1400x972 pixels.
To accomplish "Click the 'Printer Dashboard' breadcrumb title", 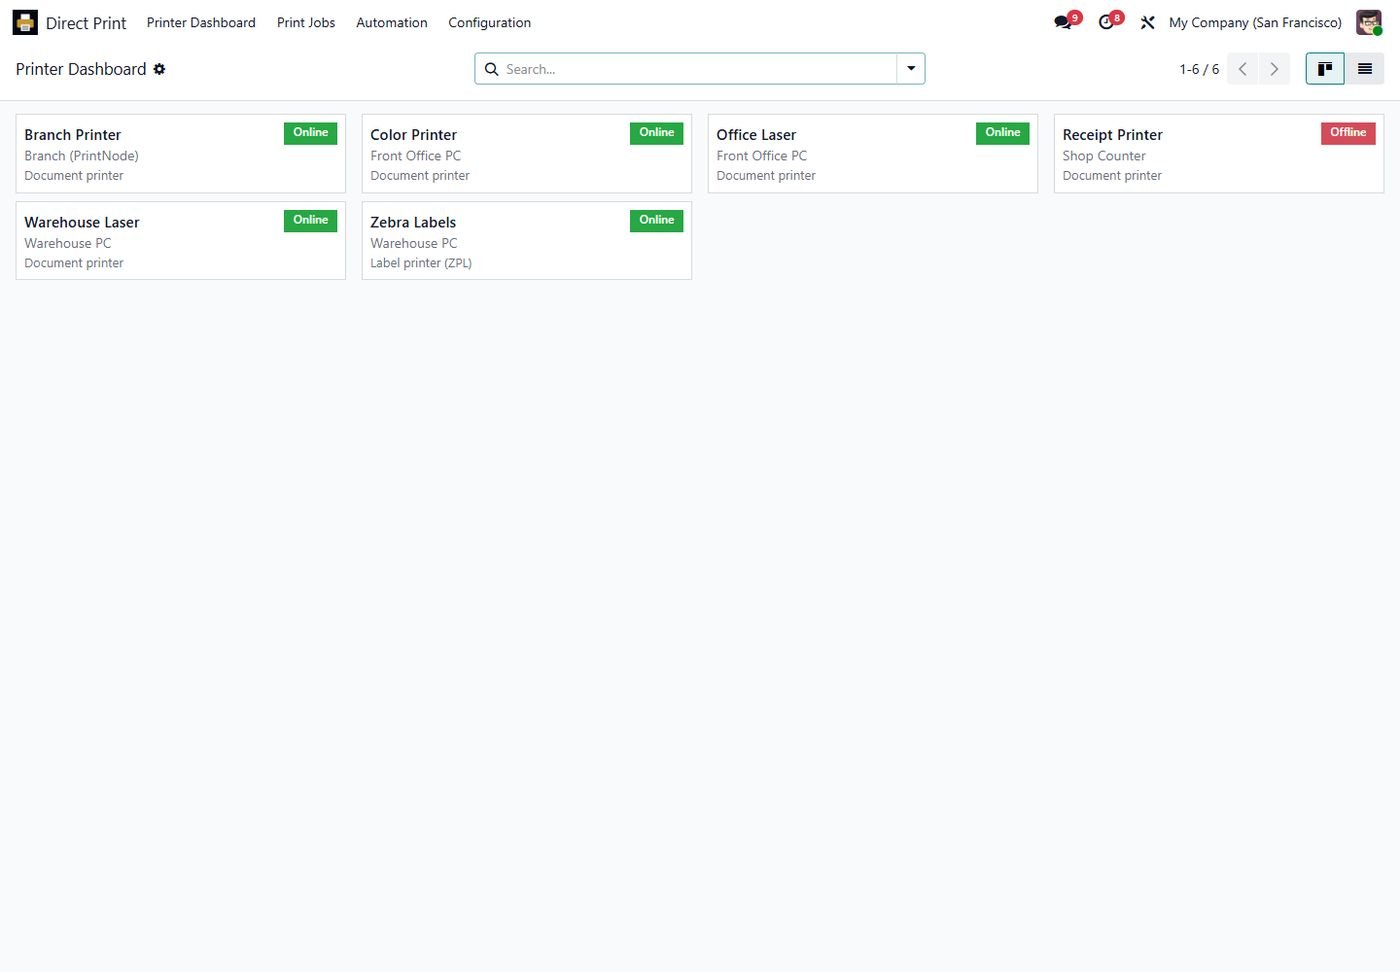I will 81,69.
